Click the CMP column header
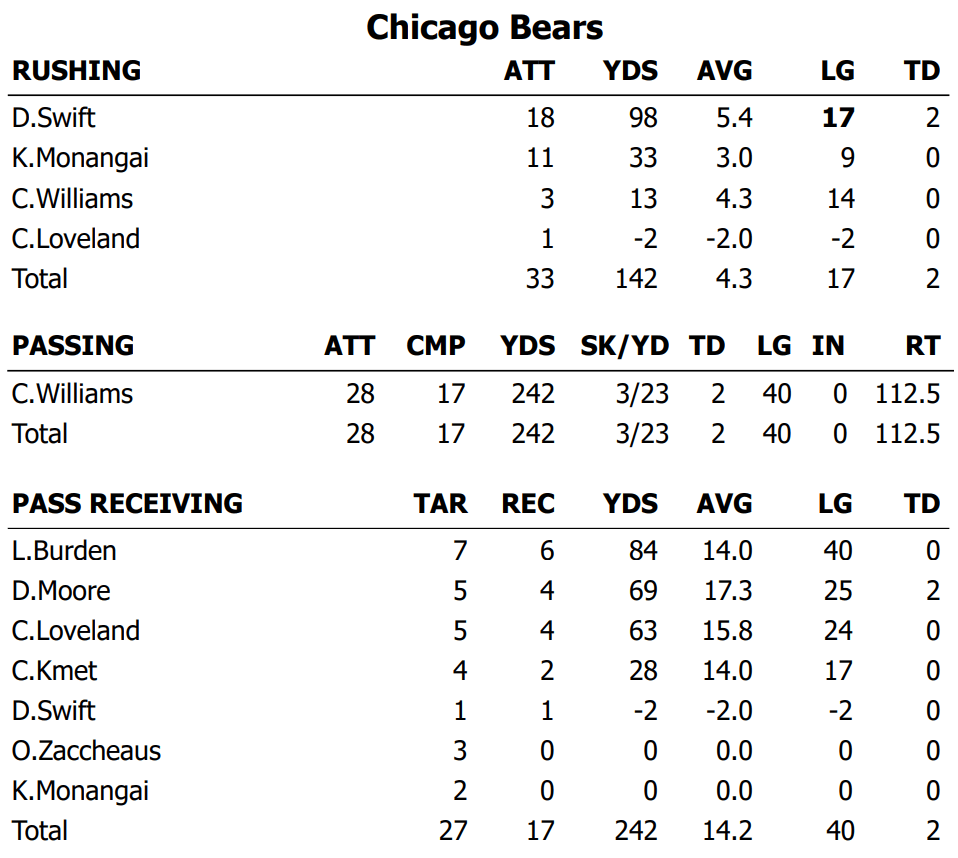The width and height of the screenshot is (958, 858). (x=435, y=346)
